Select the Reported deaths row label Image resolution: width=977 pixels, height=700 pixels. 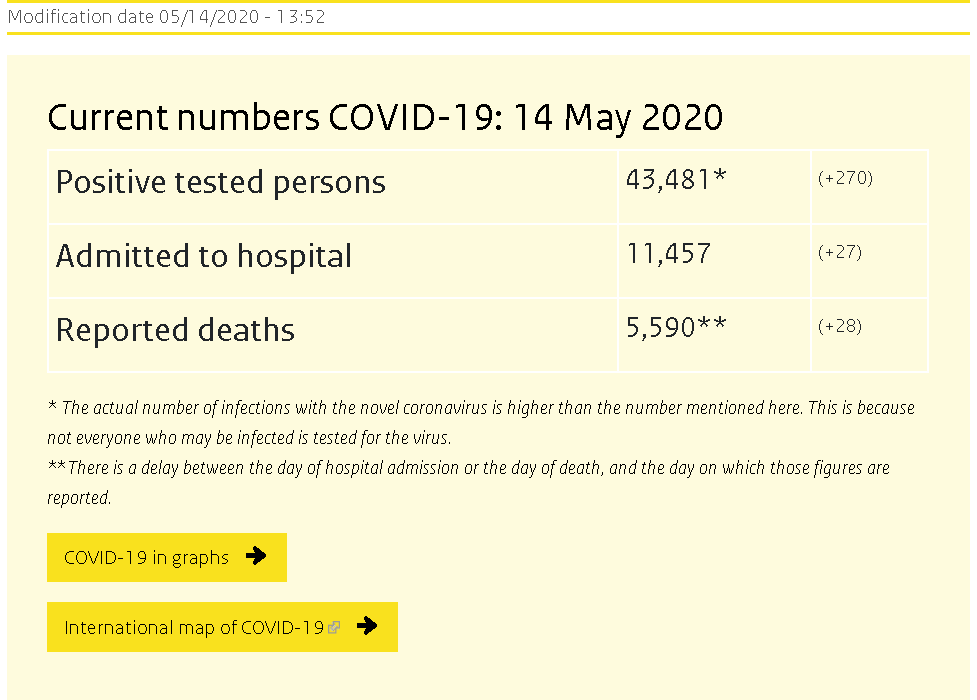(x=175, y=331)
